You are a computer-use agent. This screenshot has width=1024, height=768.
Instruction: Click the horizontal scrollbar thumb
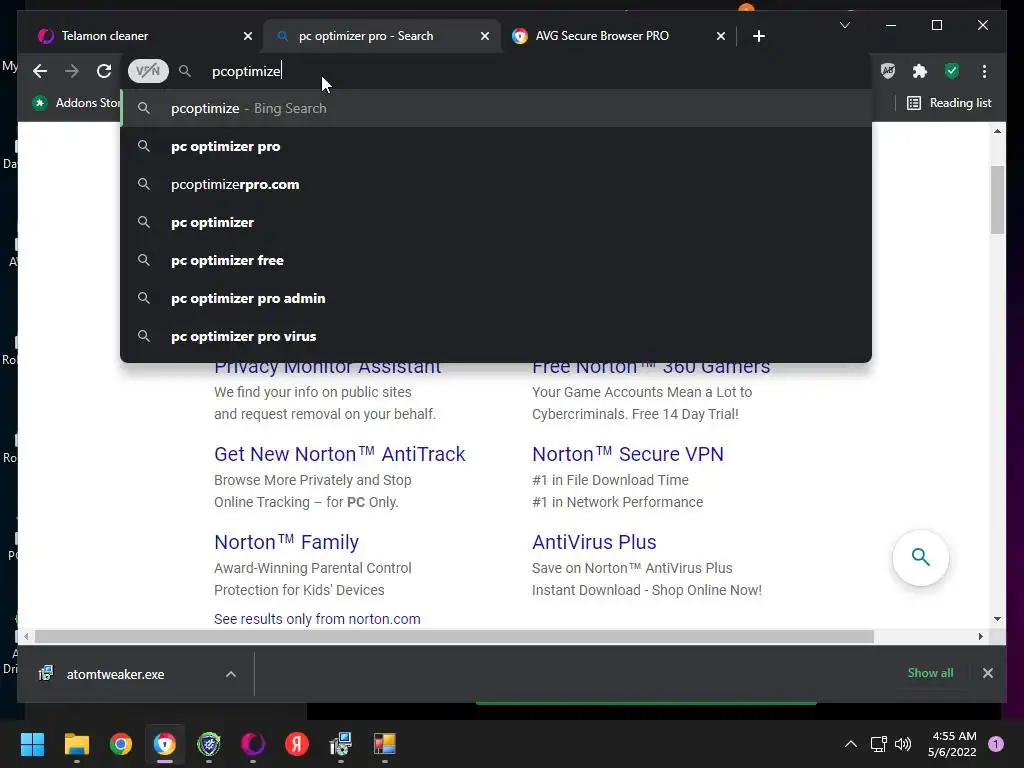tap(454, 636)
